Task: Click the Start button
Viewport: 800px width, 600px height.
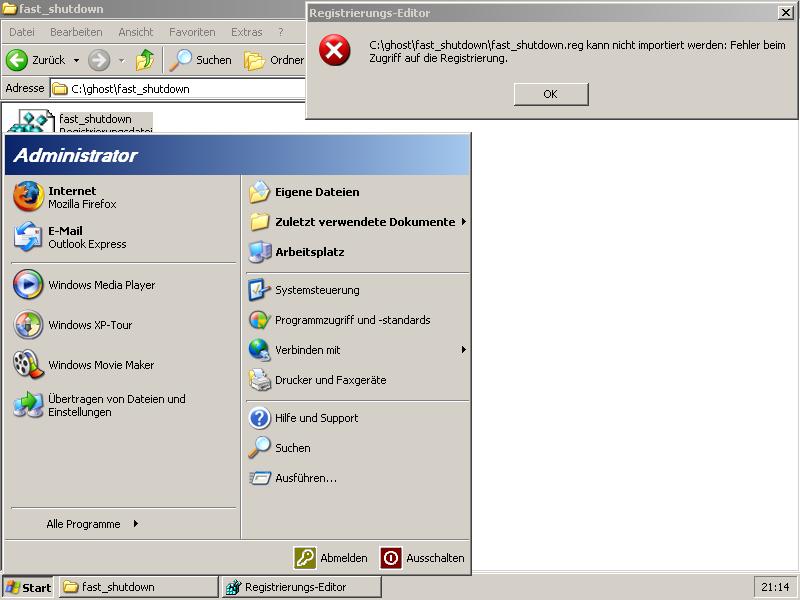Action: [29, 587]
